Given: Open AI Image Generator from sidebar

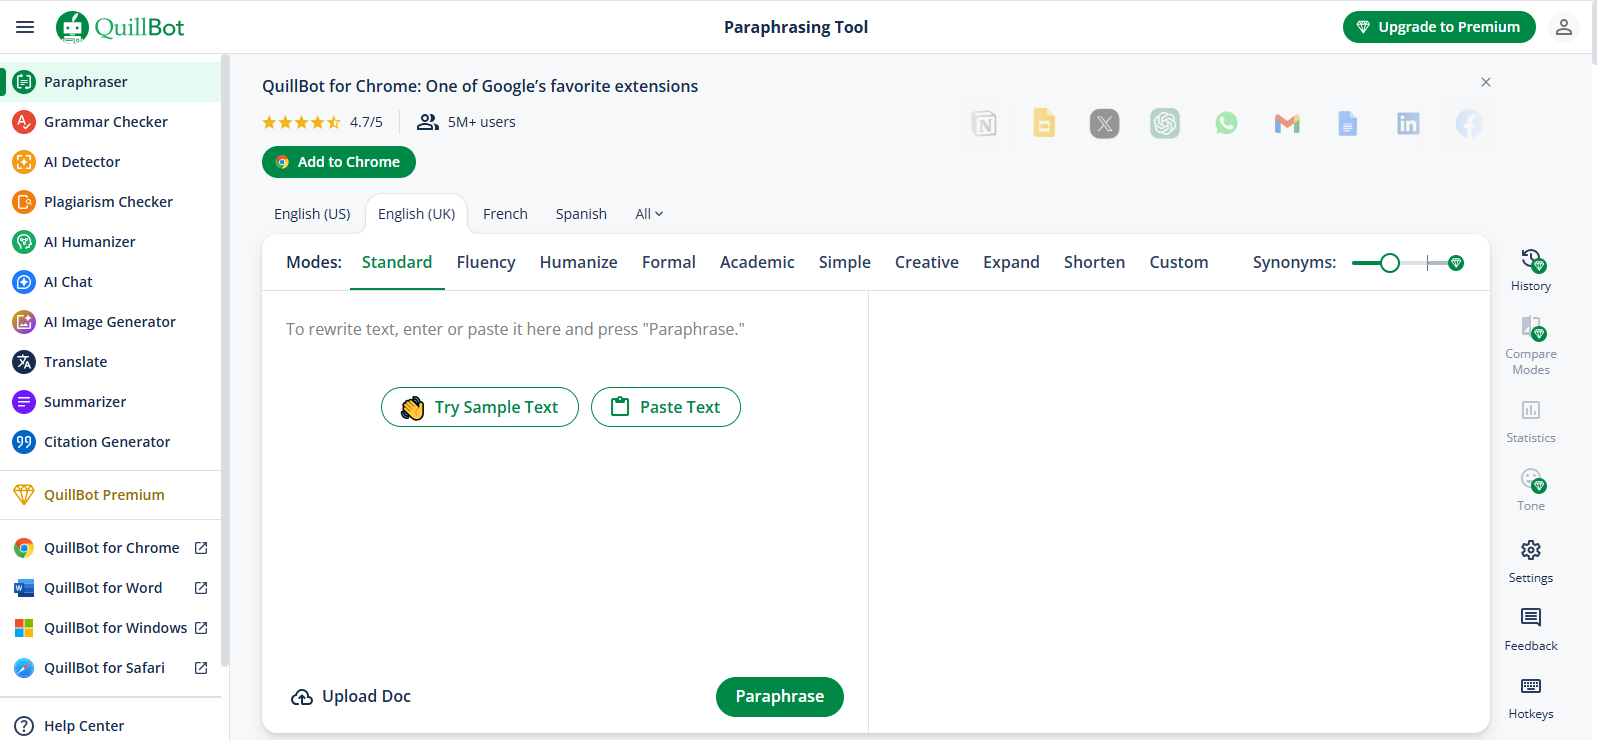Looking at the screenshot, I should coord(110,322).
